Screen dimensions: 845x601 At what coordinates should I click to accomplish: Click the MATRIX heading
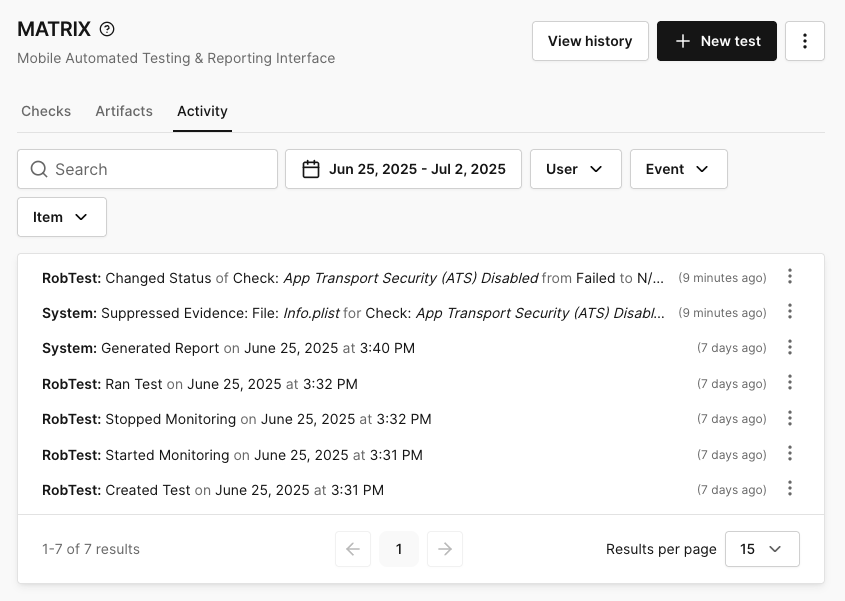tap(54, 29)
